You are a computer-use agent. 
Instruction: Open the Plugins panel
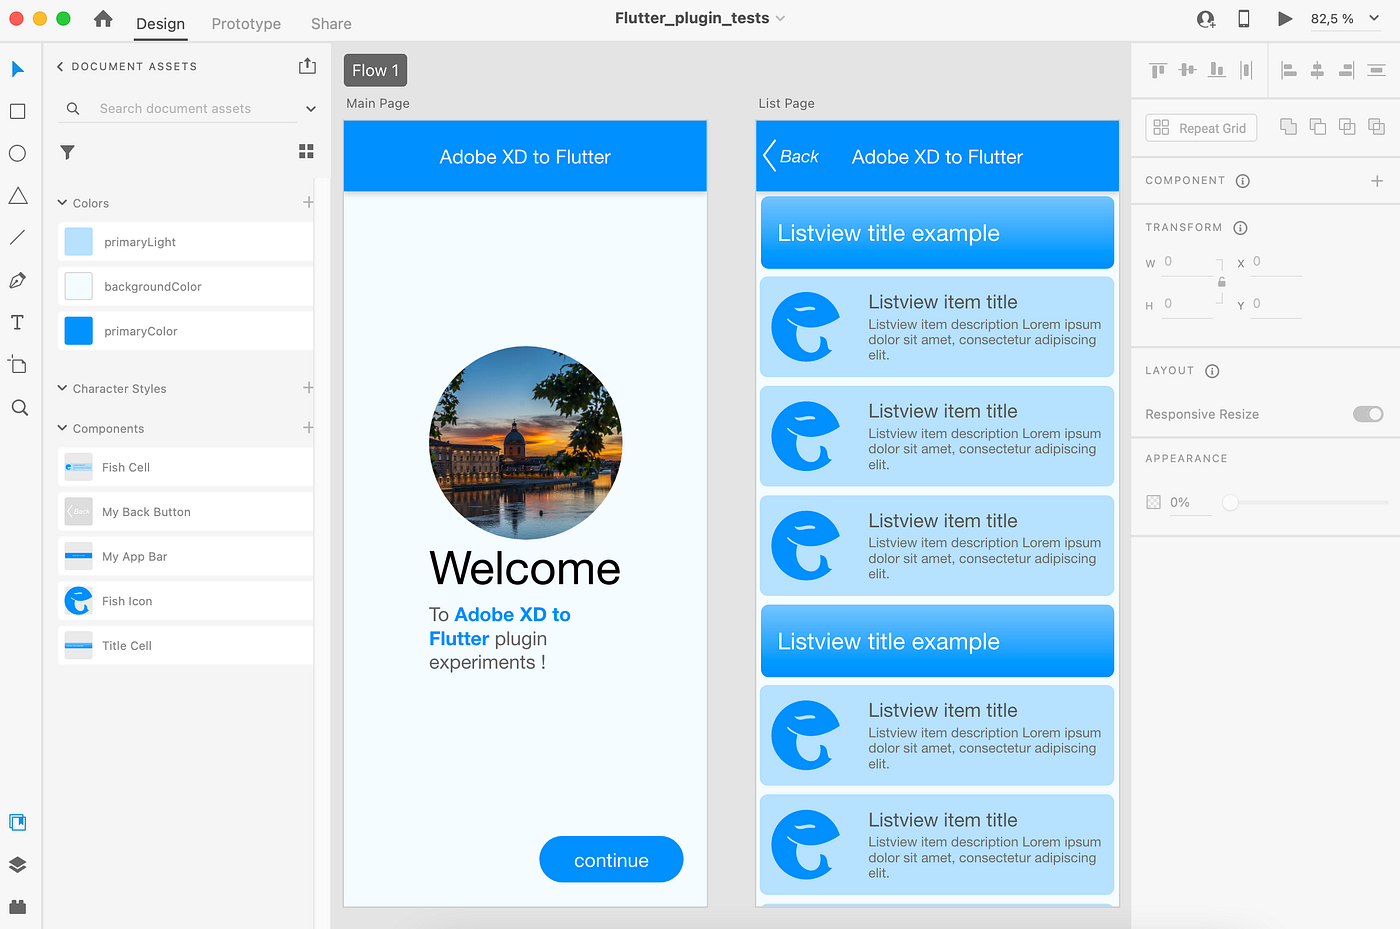coord(17,907)
